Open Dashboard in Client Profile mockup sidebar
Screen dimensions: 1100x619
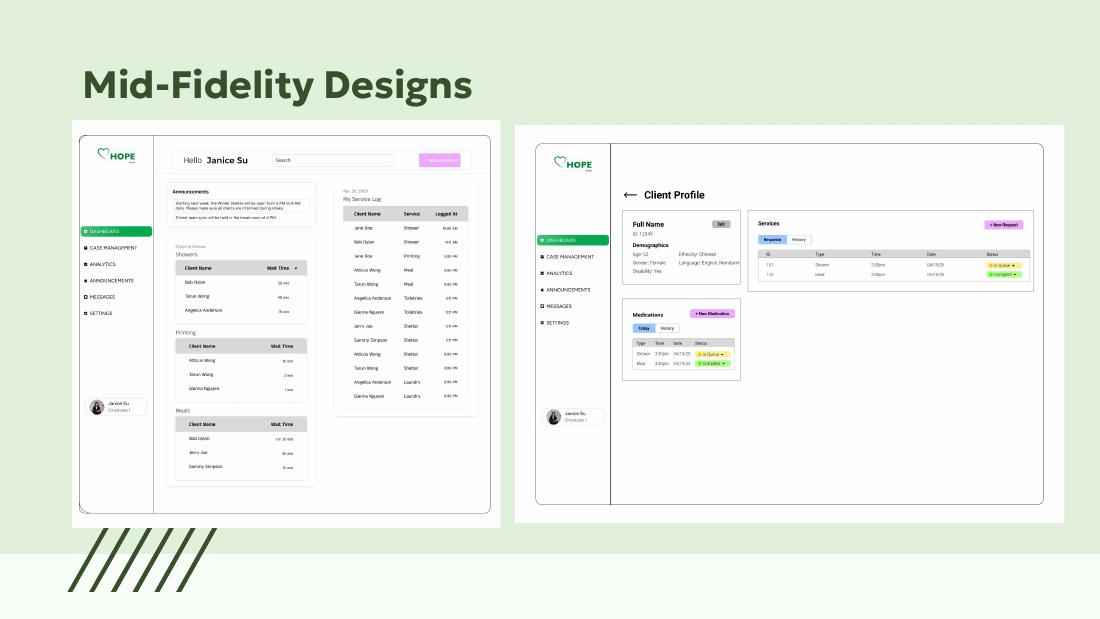pos(572,240)
